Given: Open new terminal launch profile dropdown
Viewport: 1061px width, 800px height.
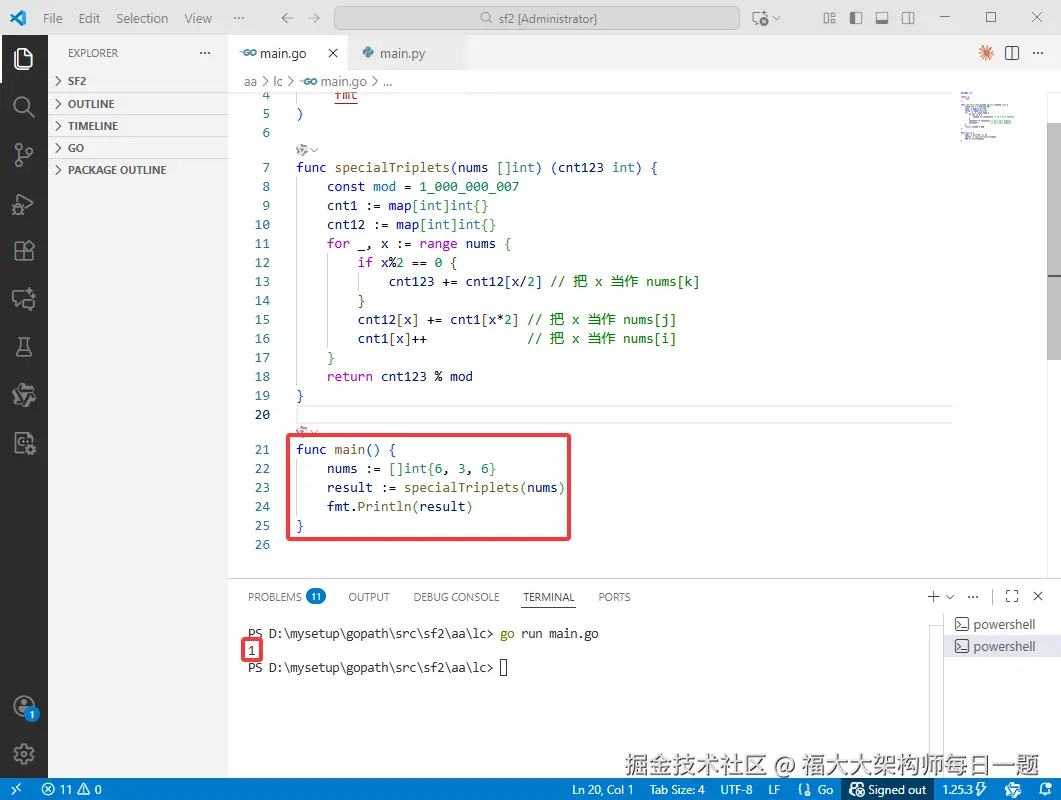Looking at the screenshot, I should point(950,596).
